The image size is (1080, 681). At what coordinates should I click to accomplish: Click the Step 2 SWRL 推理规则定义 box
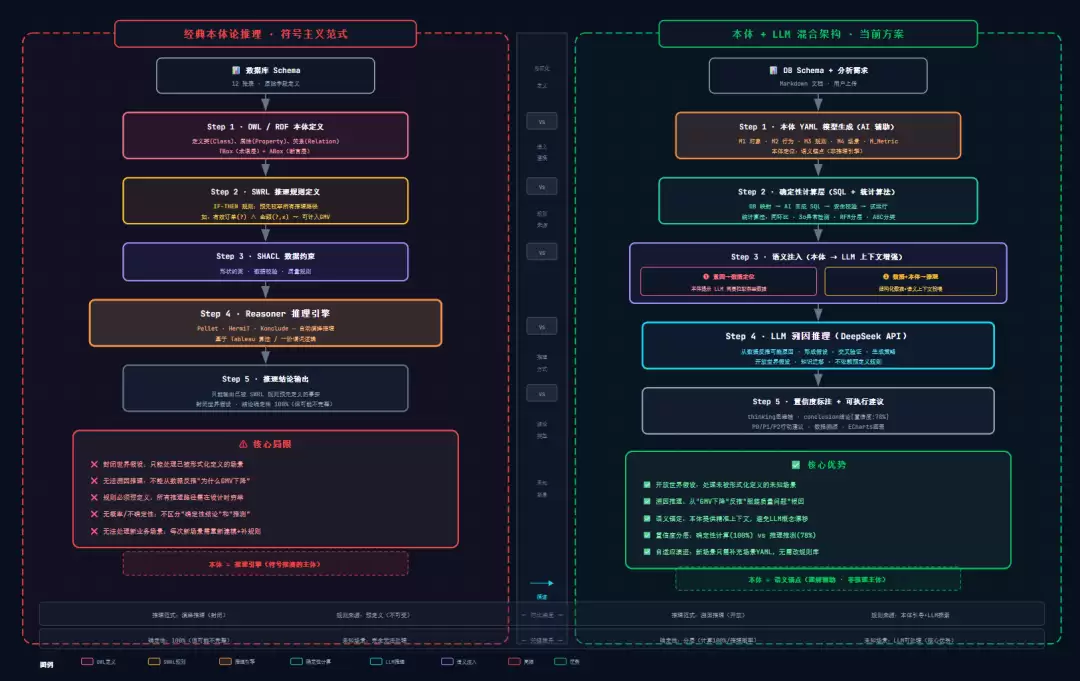pos(266,201)
